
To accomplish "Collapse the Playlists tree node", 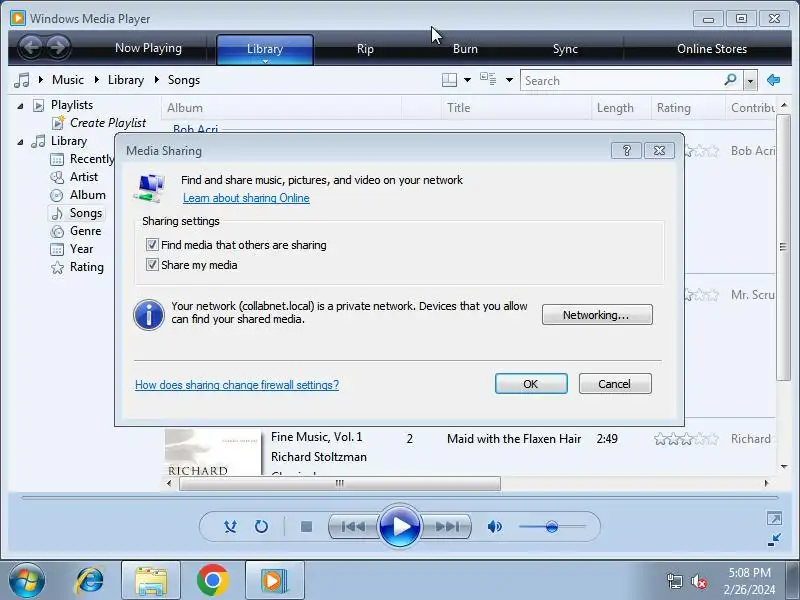I will click(20, 106).
